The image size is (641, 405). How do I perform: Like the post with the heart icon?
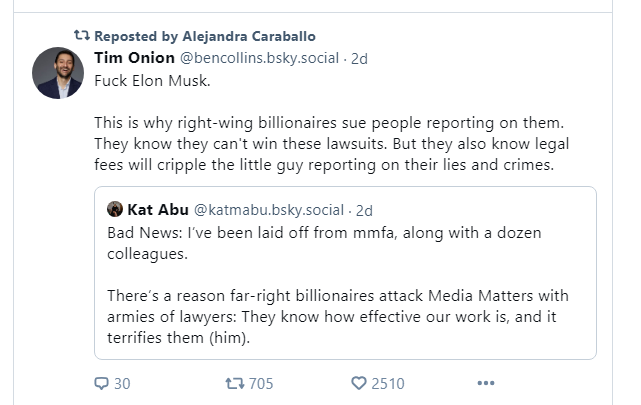point(359,383)
